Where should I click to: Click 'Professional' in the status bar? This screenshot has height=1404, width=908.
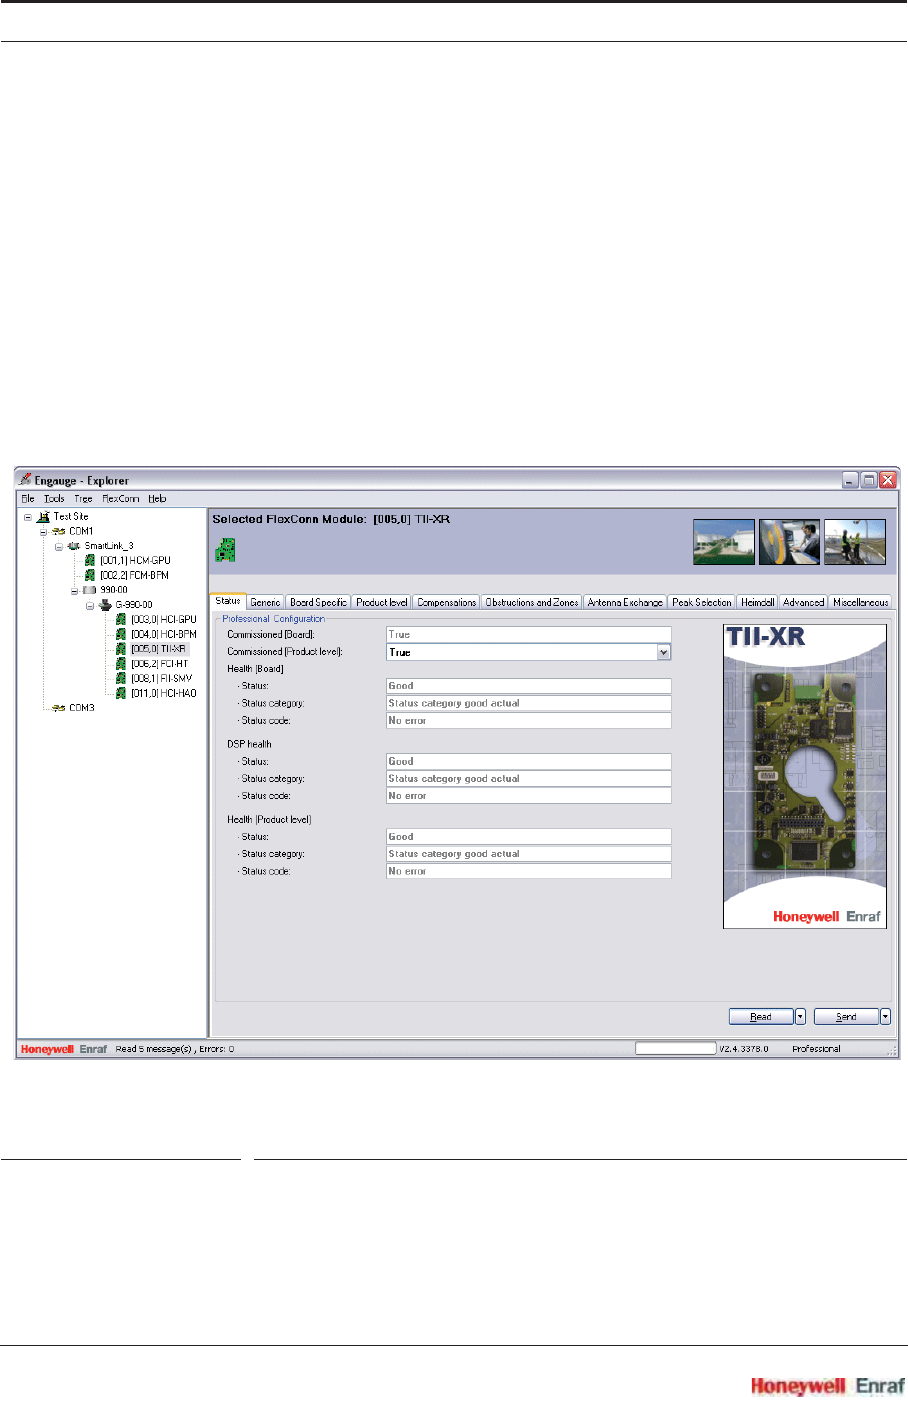pyautogui.click(x=816, y=1049)
